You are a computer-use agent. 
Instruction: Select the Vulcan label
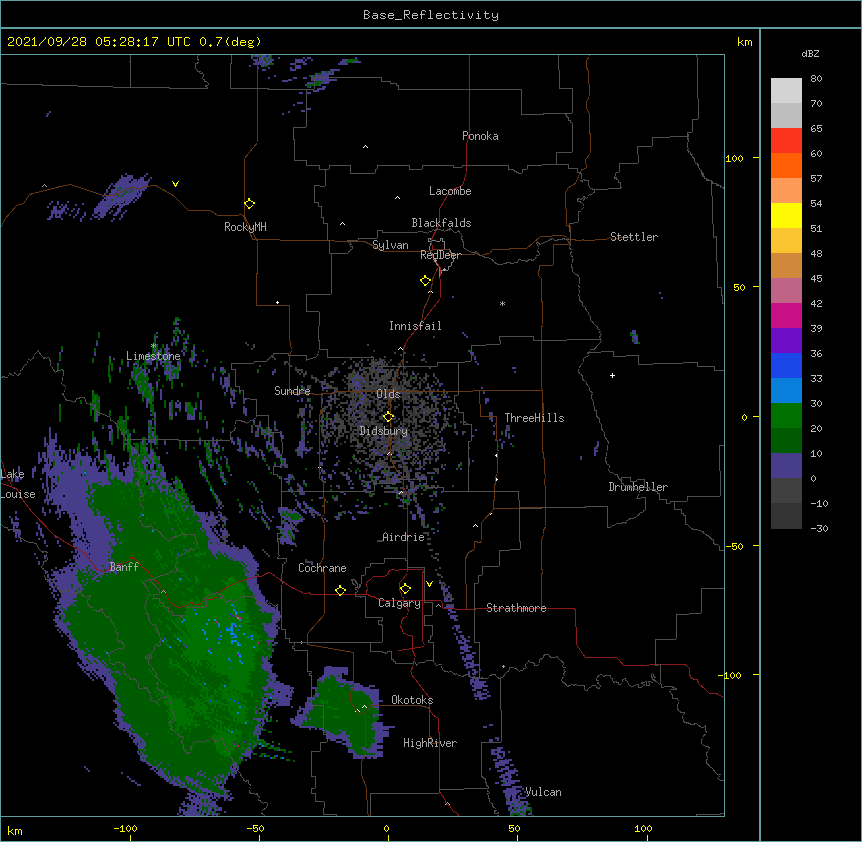pyautogui.click(x=543, y=792)
